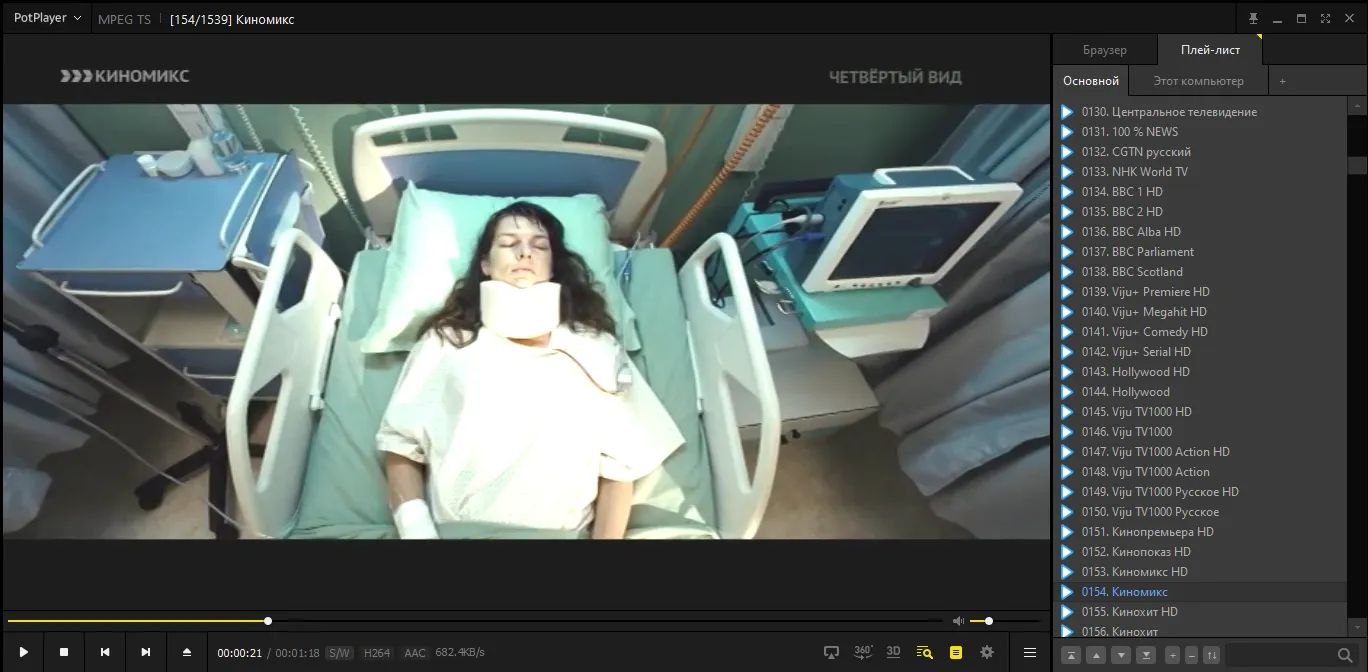Move selected item to top of playlist
Viewport: 1368px width, 672px height.
pyautogui.click(x=1071, y=655)
